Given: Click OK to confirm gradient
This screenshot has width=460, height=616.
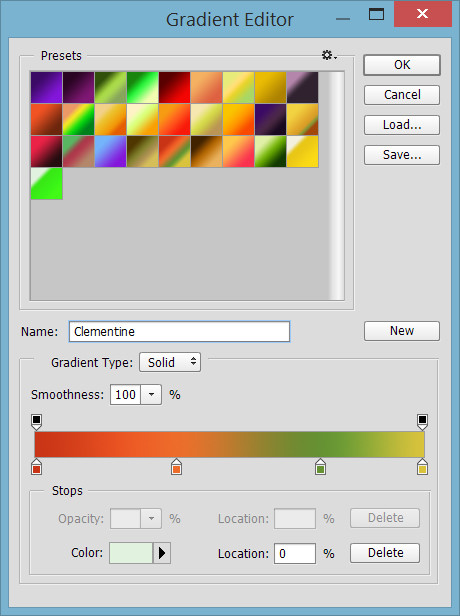Looking at the screenshot, I should pyautogui.click(x=402, y=65).
